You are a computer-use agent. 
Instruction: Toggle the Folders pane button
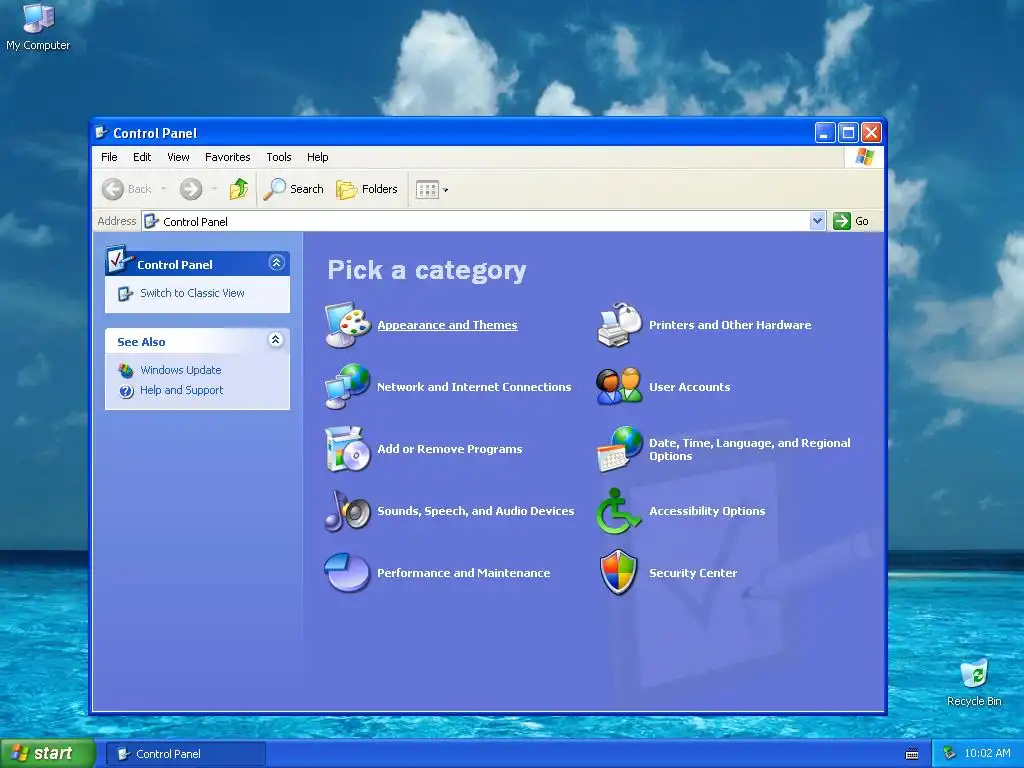tap(366, 189)
